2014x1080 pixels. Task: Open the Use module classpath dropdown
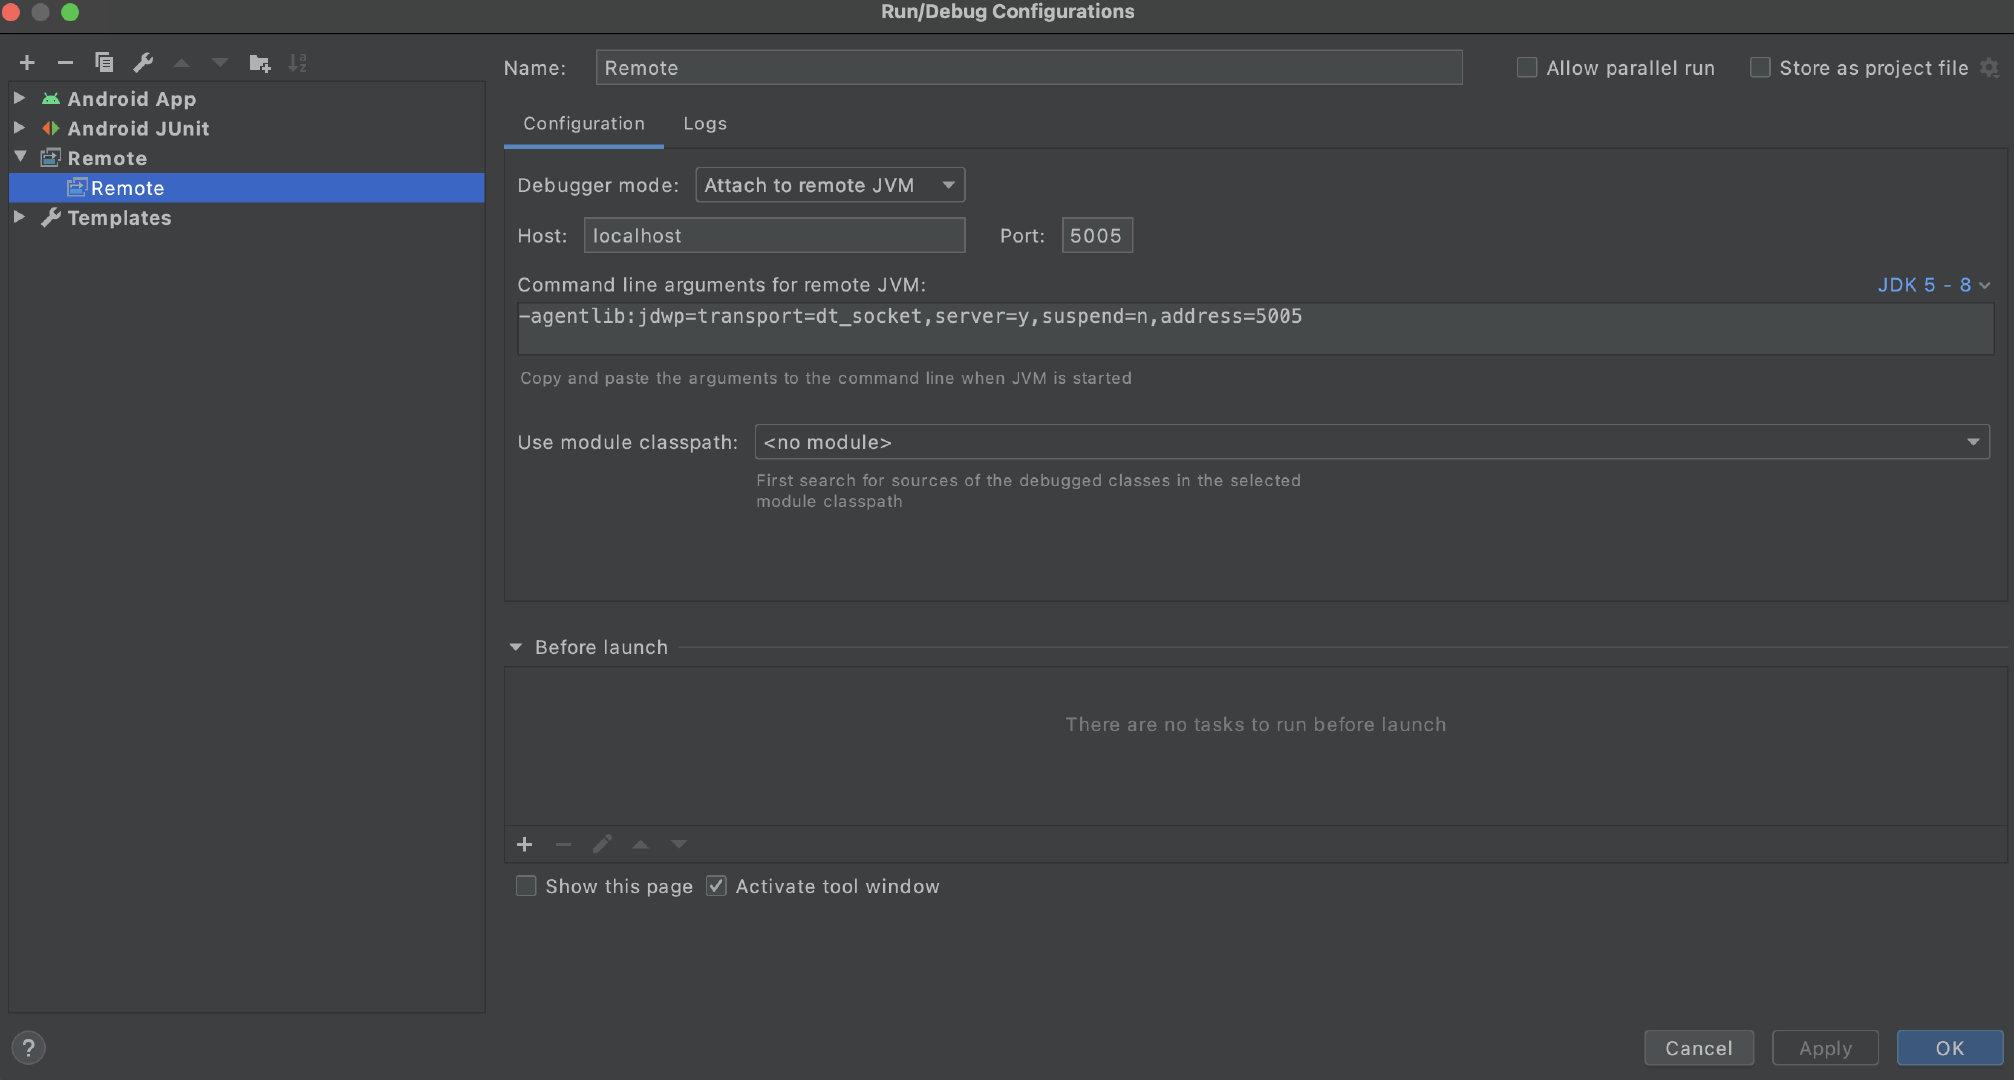click(1371, 442)
